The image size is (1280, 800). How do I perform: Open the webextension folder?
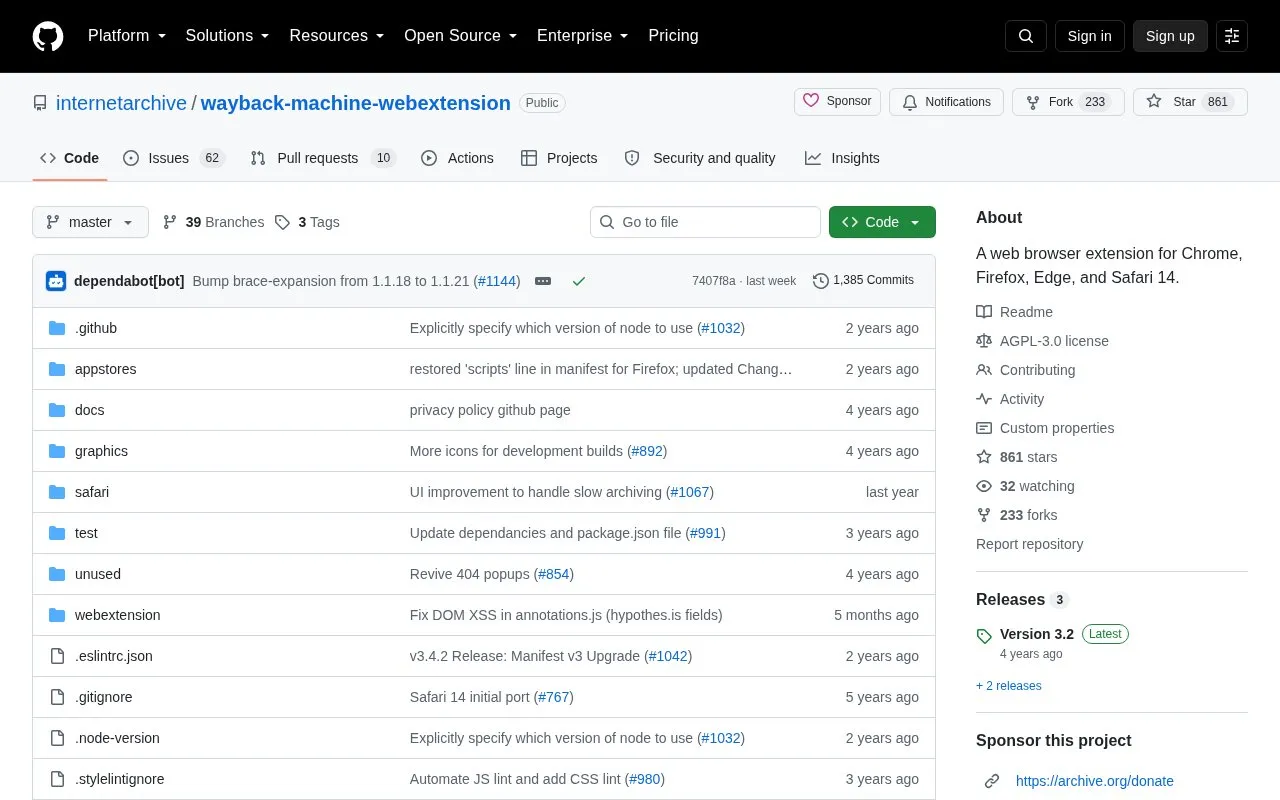(x=117, y=615)
